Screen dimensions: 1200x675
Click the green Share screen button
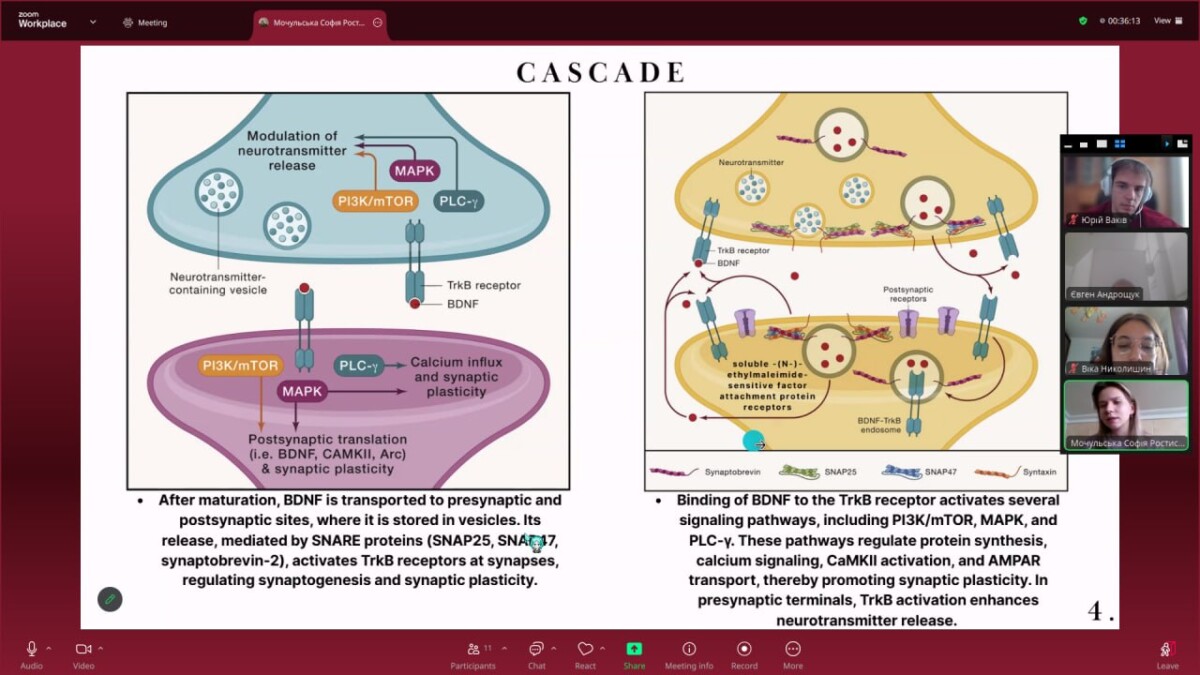634,648
